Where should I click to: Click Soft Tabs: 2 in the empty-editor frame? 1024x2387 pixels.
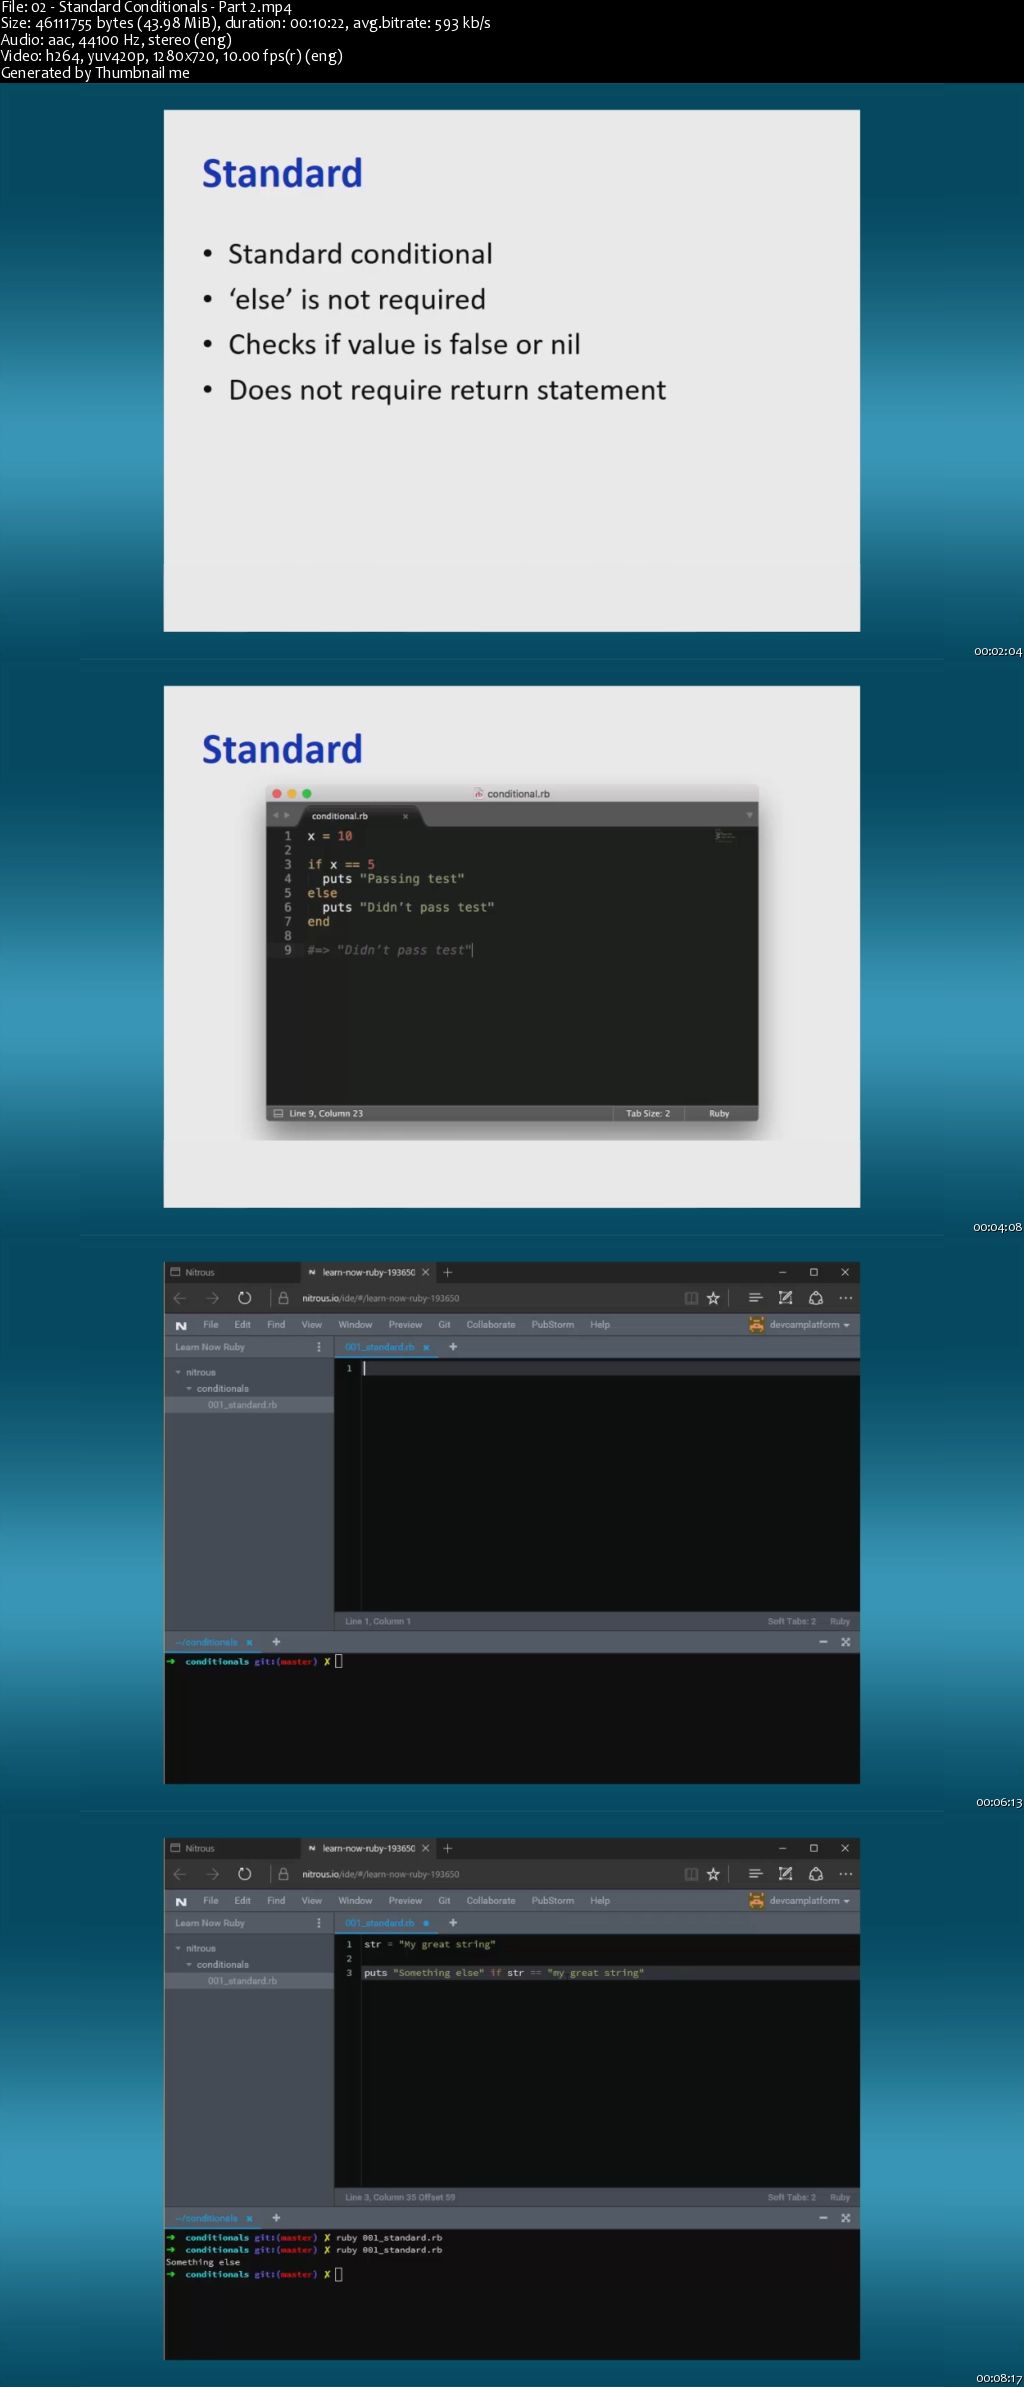[792, 1621]
